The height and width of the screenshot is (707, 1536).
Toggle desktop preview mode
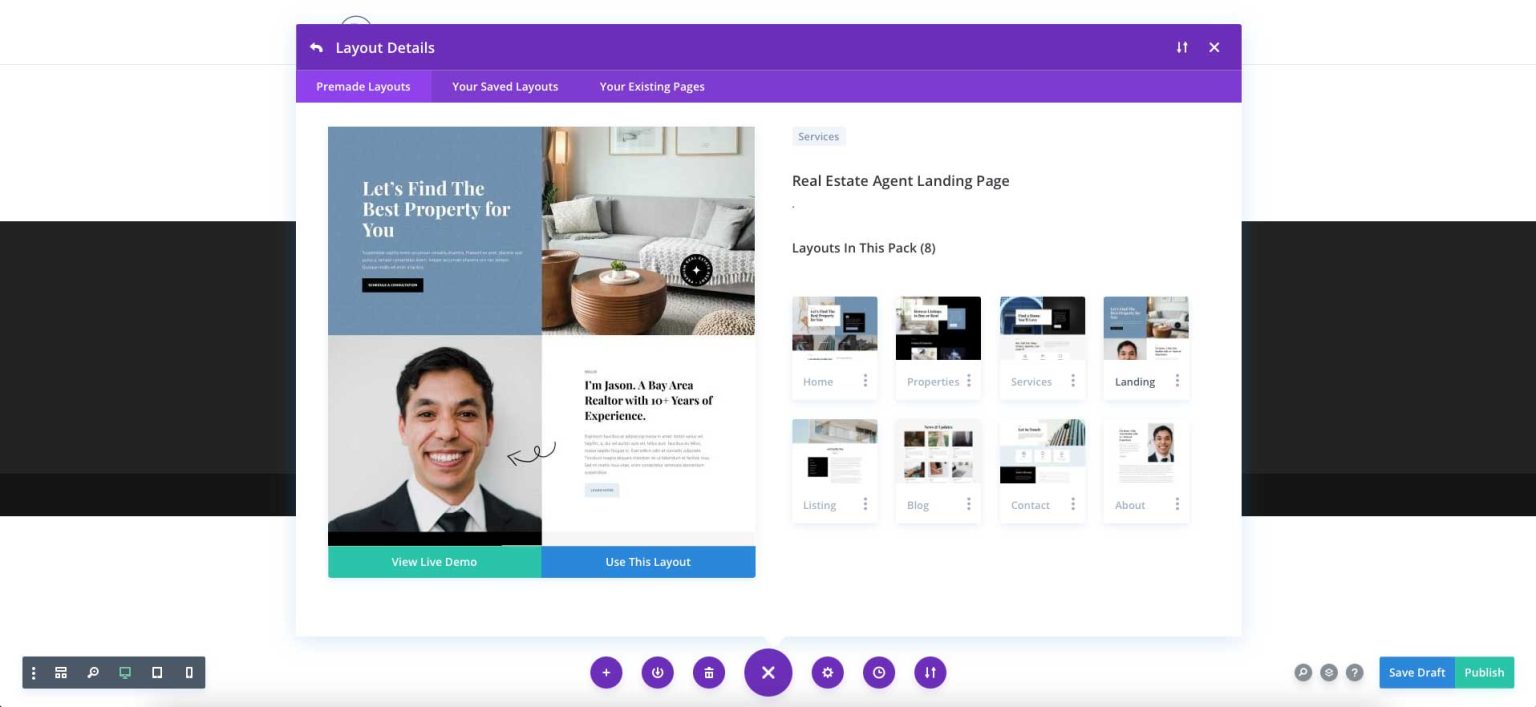coord(125,672)
